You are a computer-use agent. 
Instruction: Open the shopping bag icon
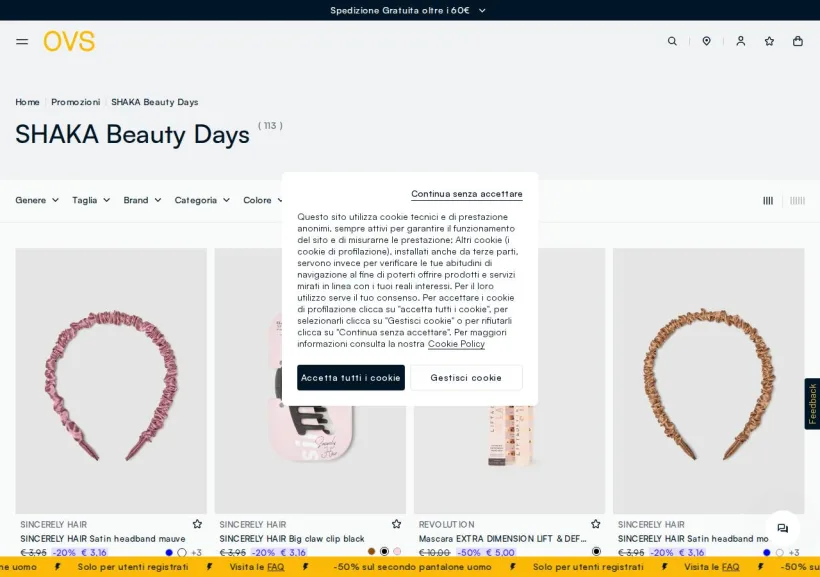coord(798,41)
